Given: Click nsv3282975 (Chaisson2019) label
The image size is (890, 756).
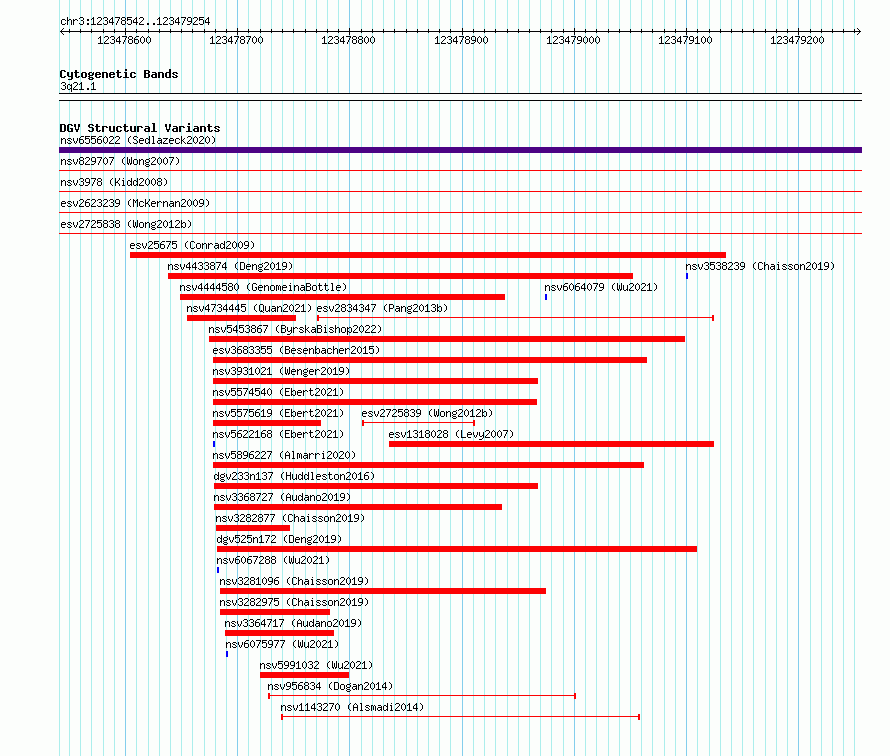Looking at the screenshot, I should pos(294,602).
